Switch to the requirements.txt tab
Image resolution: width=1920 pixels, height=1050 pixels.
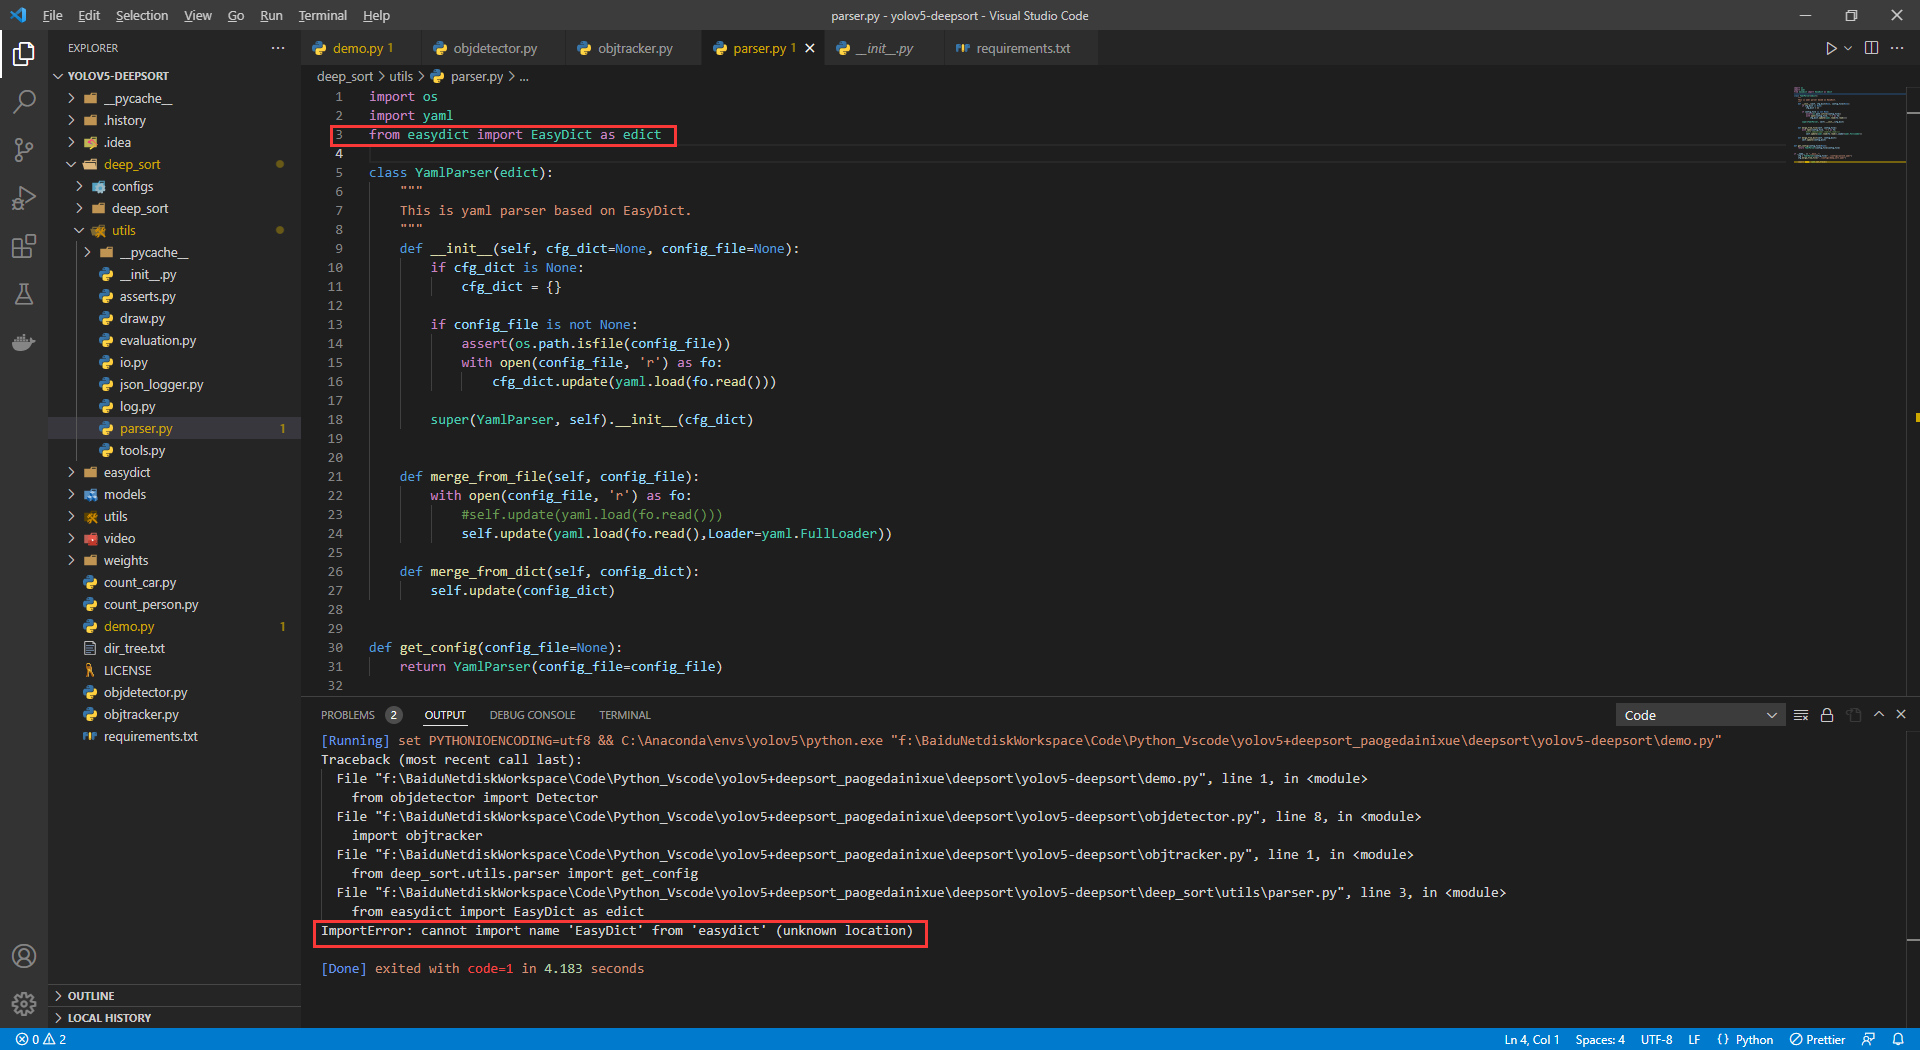pyautogui.click(x=1021, y=47)
